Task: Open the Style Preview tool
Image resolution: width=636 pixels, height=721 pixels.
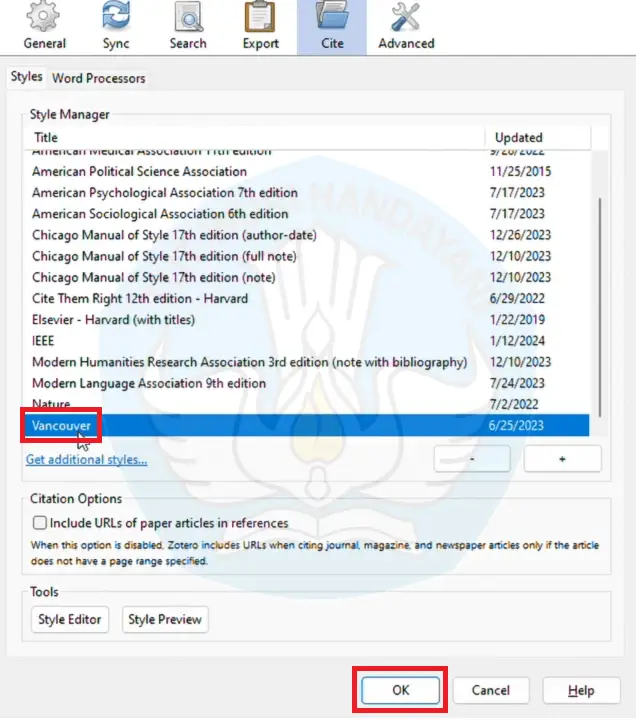Action: 165,619
